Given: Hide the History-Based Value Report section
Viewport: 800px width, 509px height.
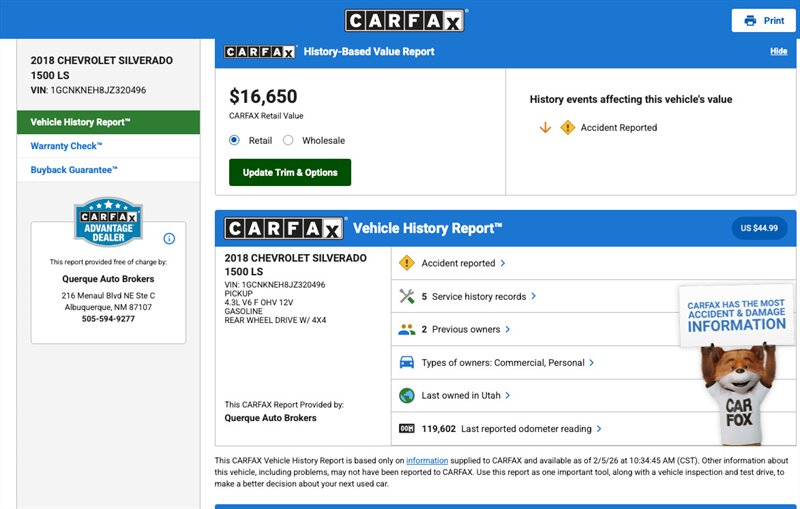Looking at the screenshot, I should [778, 51].
